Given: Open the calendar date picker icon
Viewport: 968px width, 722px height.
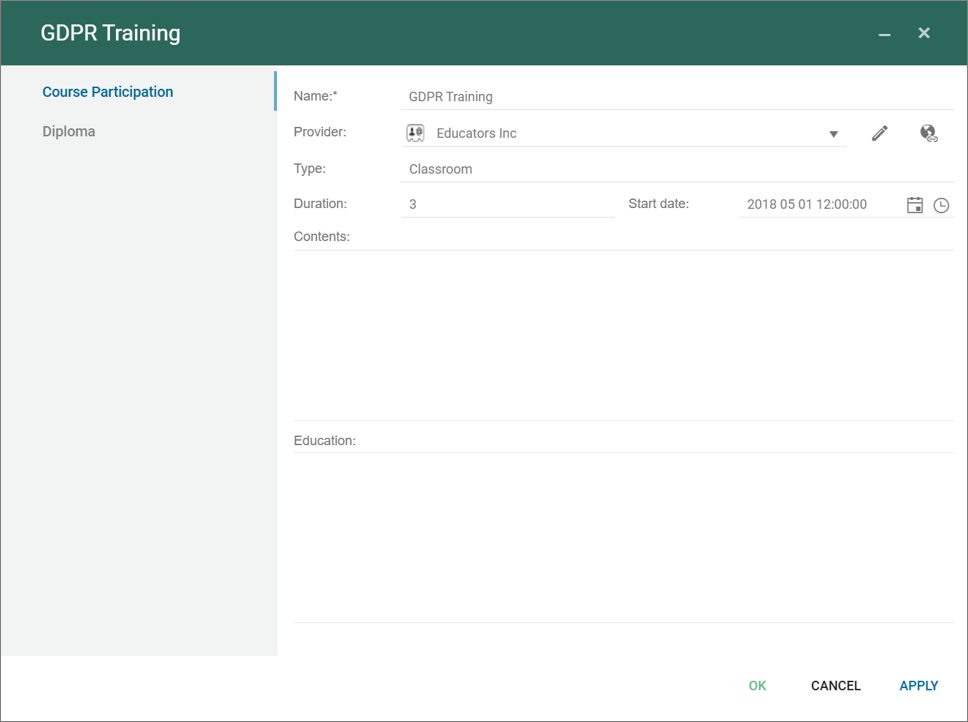Looking at the screenshot, I should click(914, 205).
